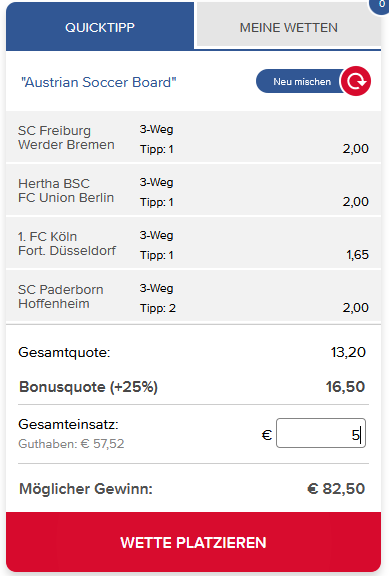Select the SC Paderborn vs Hoffenheim row

pyautogui.click(x=193, y=296)
